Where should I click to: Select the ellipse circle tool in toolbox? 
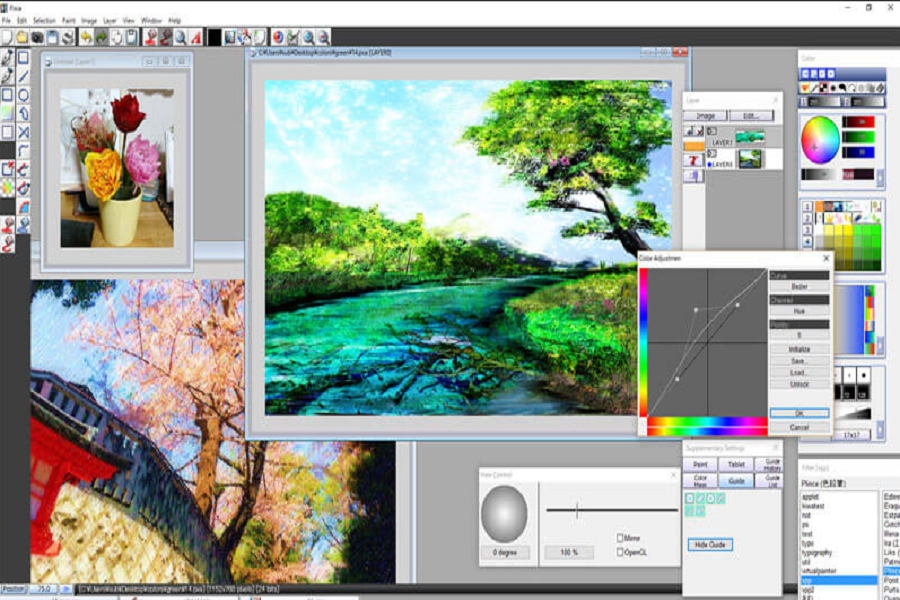23,95
